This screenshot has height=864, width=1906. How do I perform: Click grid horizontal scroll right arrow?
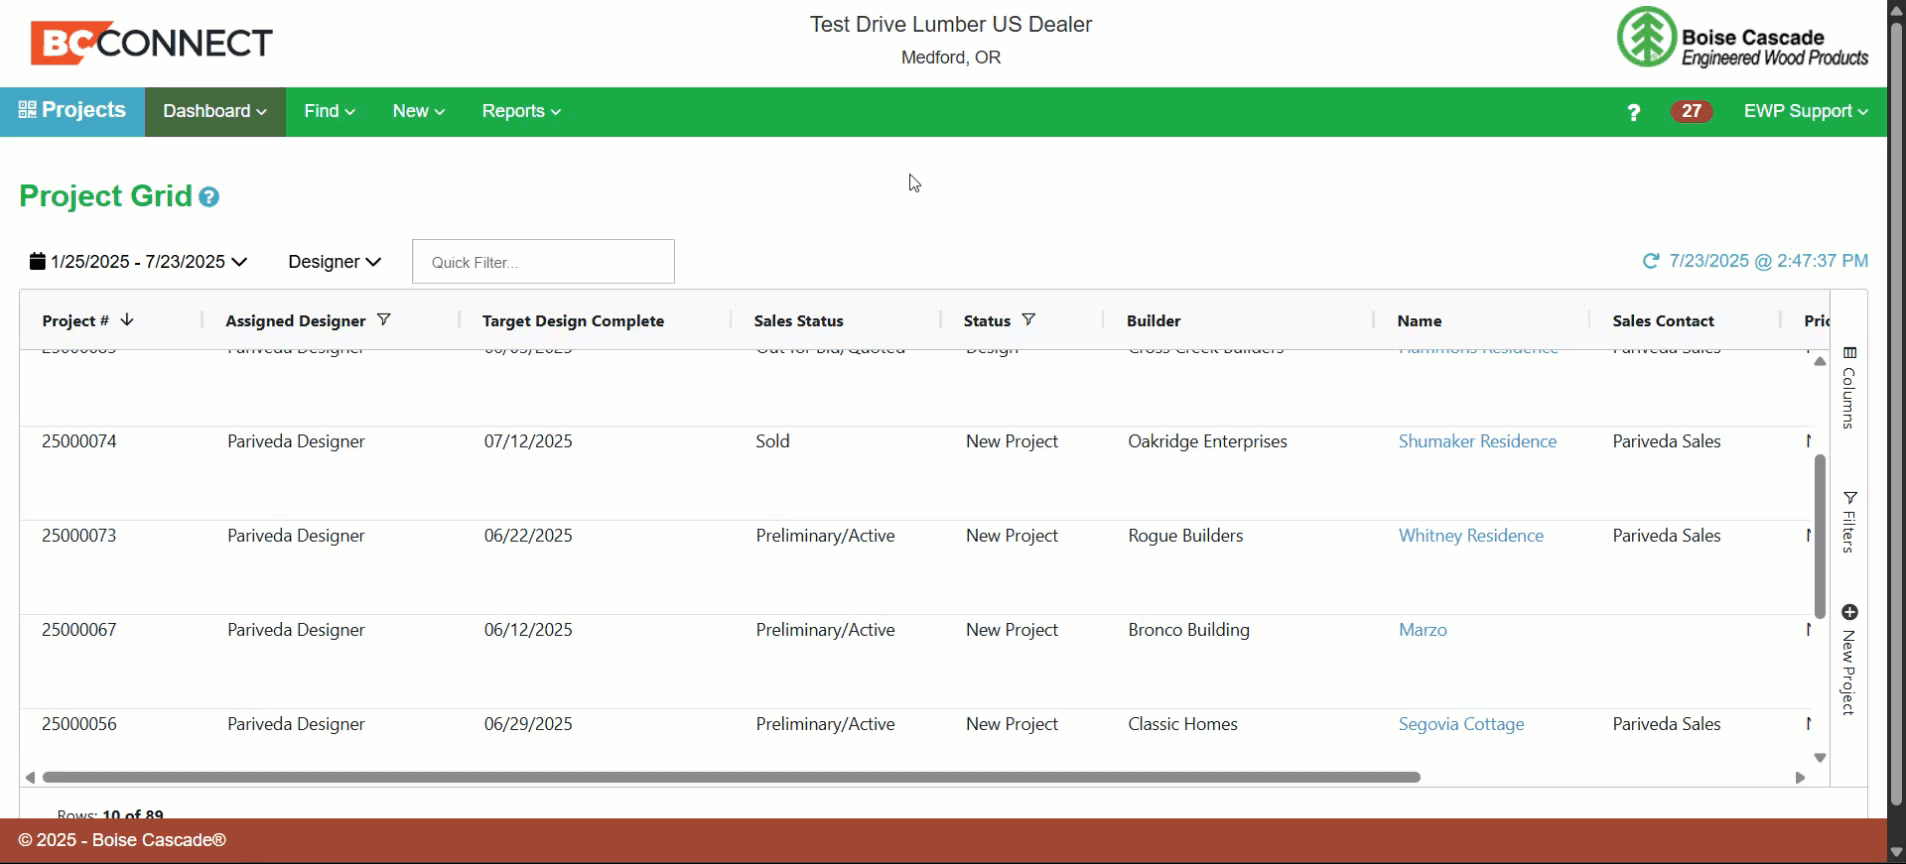pos(1800,777)
